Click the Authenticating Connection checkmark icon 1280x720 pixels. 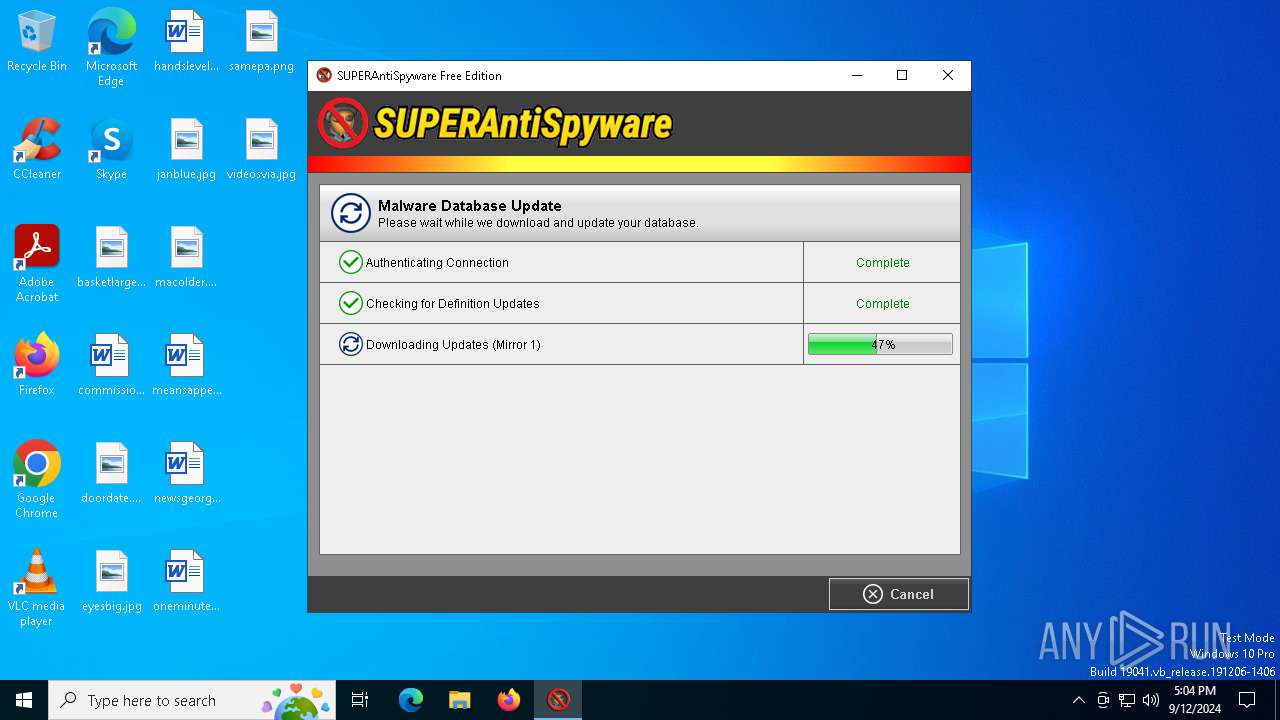coord(350,262)
